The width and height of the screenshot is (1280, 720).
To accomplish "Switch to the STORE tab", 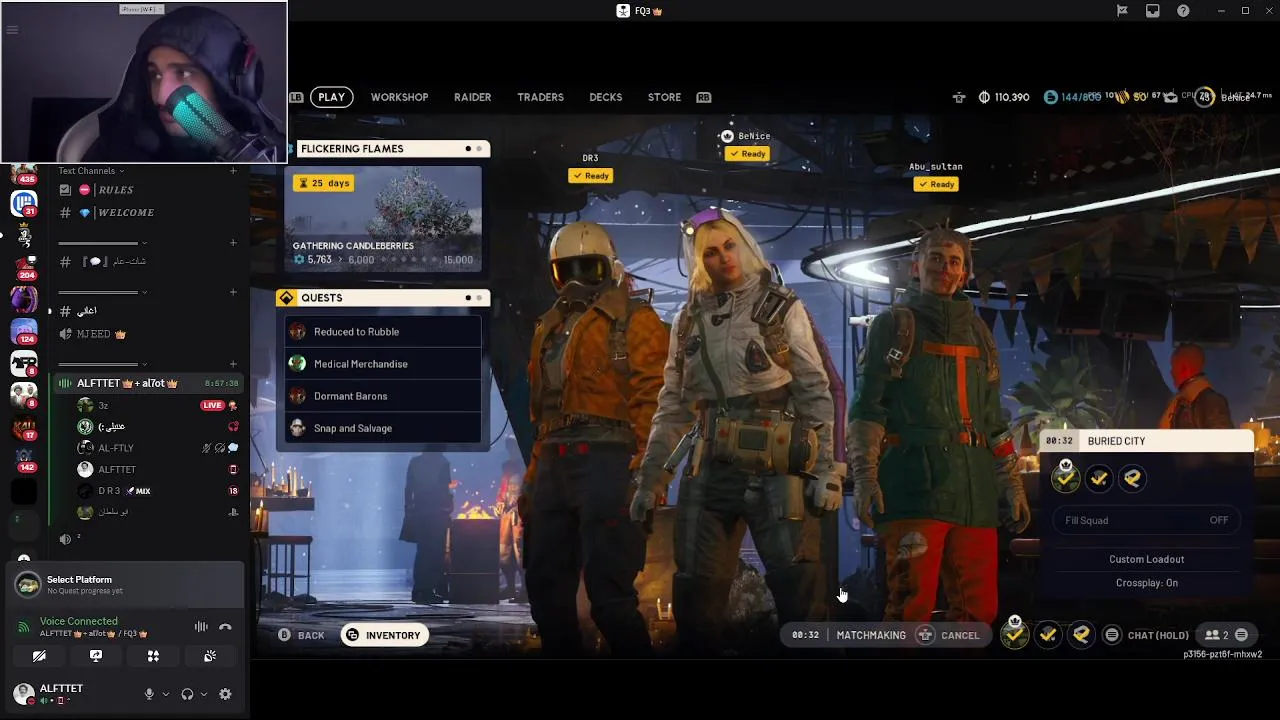I will [664, 97].
